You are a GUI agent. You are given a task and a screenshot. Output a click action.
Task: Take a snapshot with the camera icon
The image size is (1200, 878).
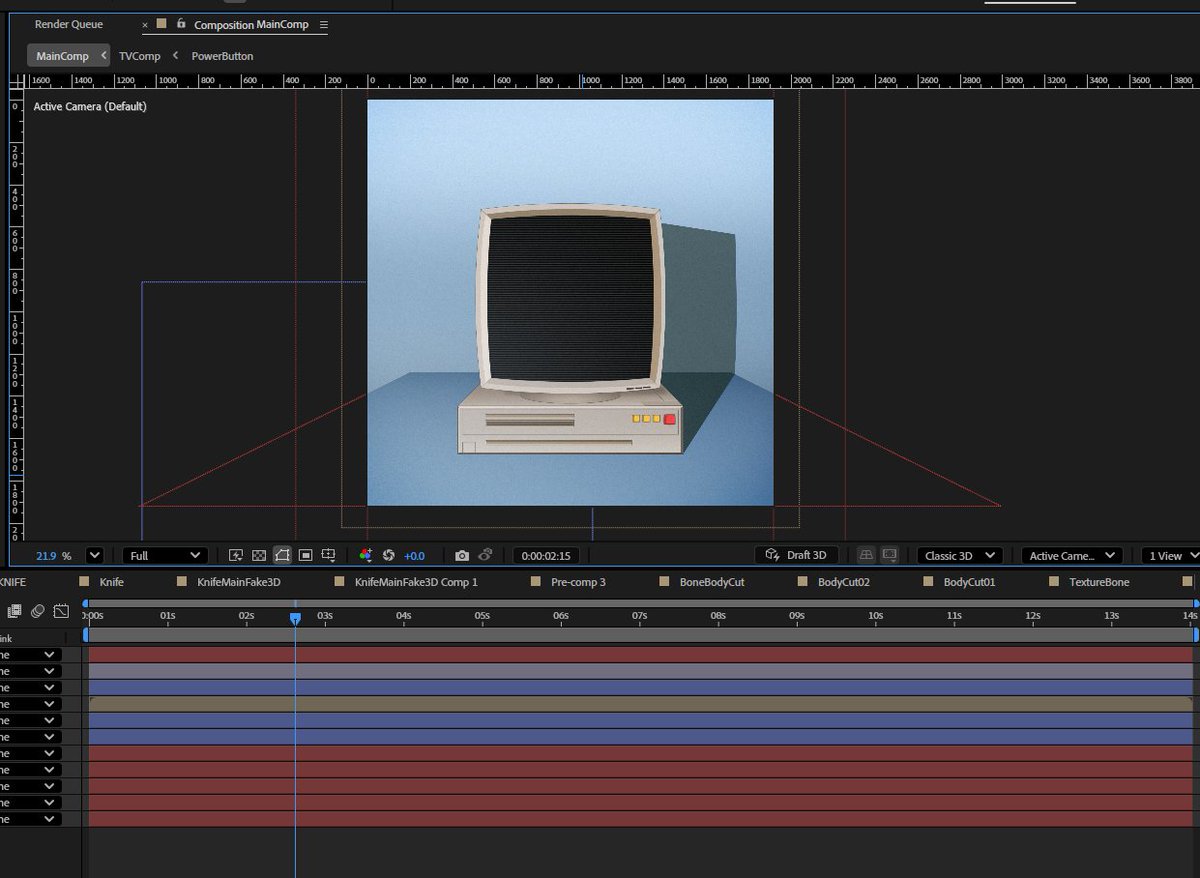point(461,555)
